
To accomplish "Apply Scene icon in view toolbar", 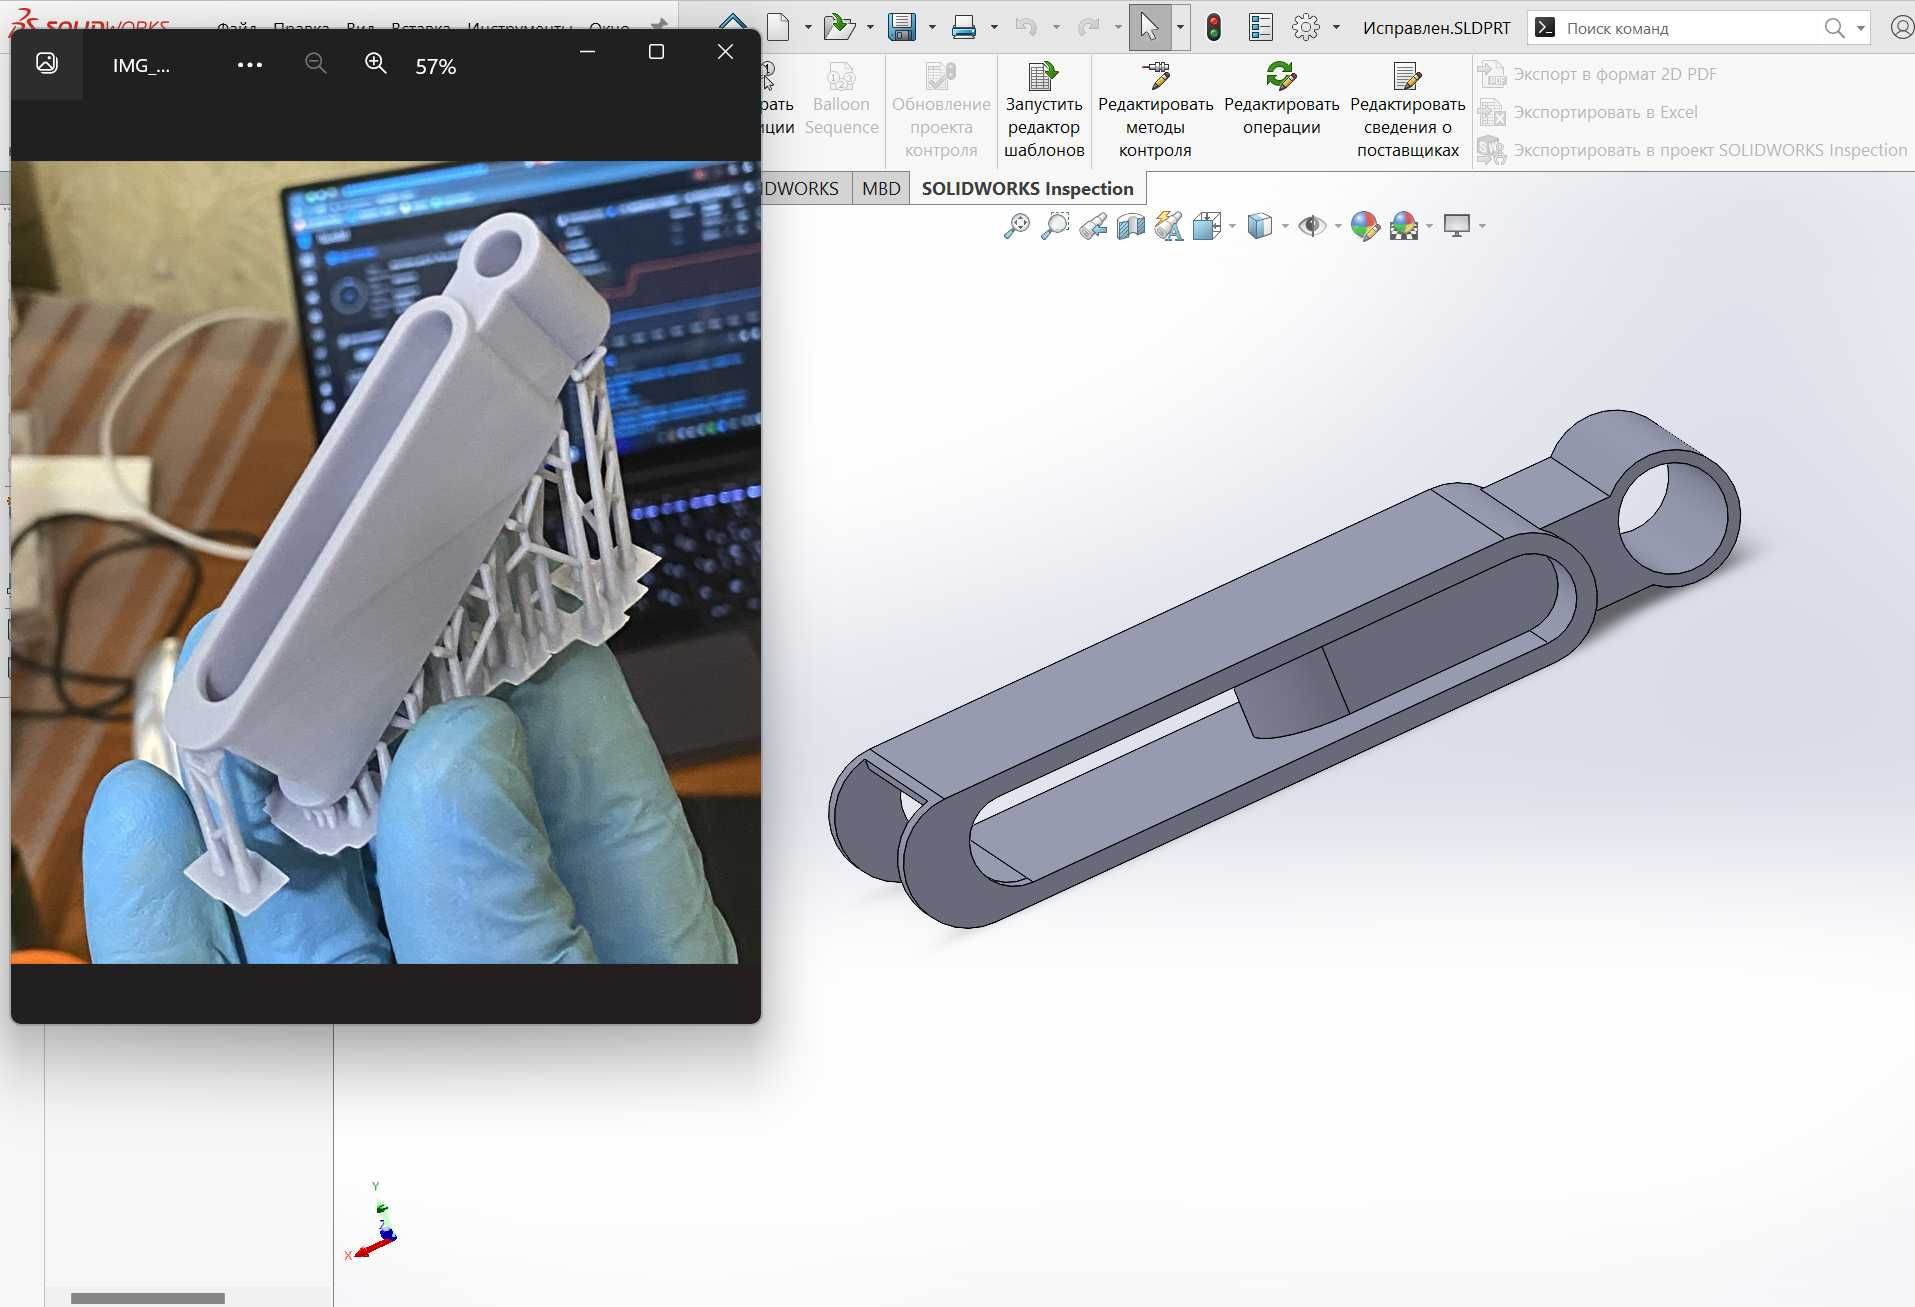I will click(1404, 226).
